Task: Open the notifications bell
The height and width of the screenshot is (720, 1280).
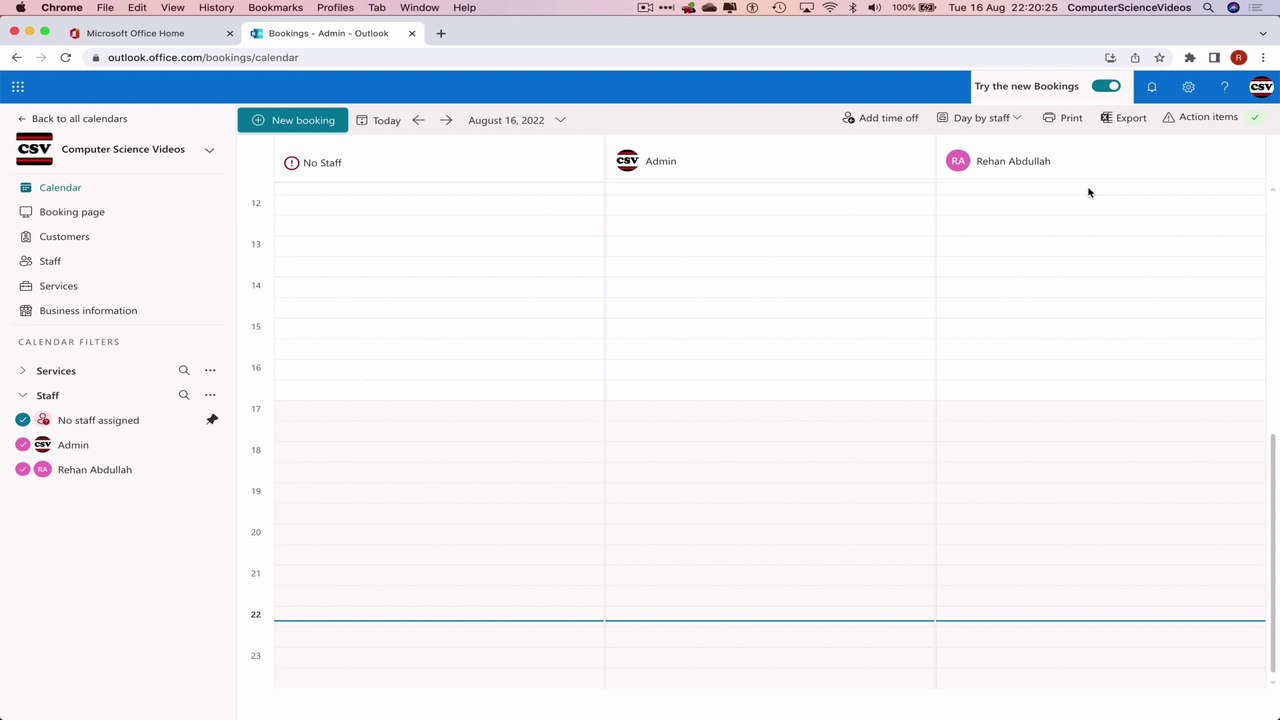Action: [x=1152, y=87]
